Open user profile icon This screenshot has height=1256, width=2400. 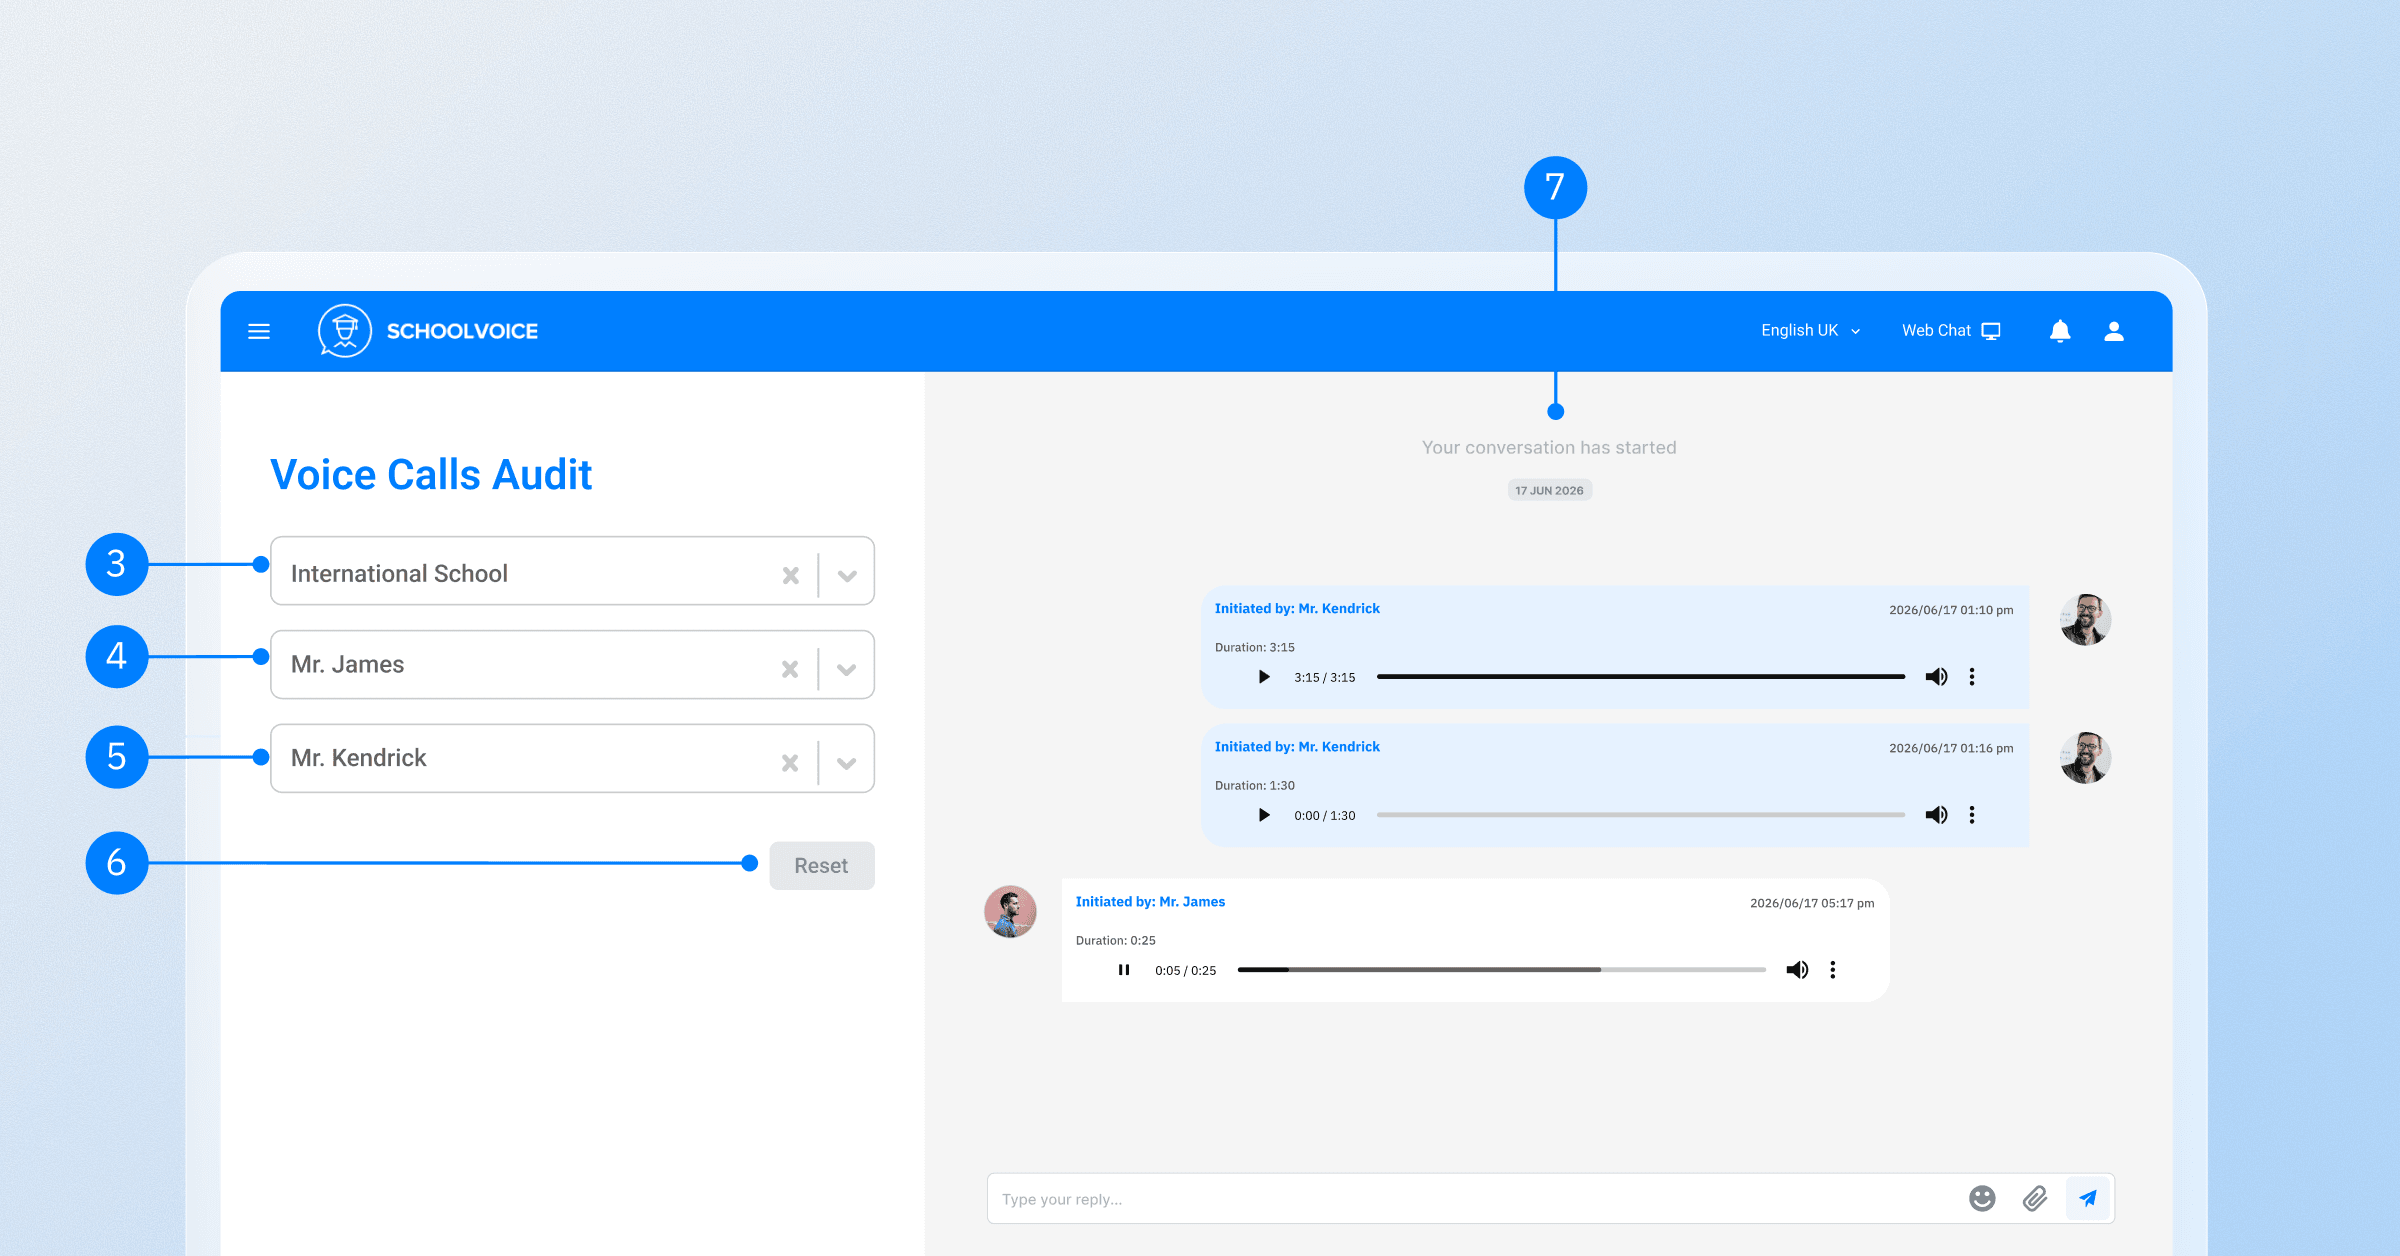2114,331
